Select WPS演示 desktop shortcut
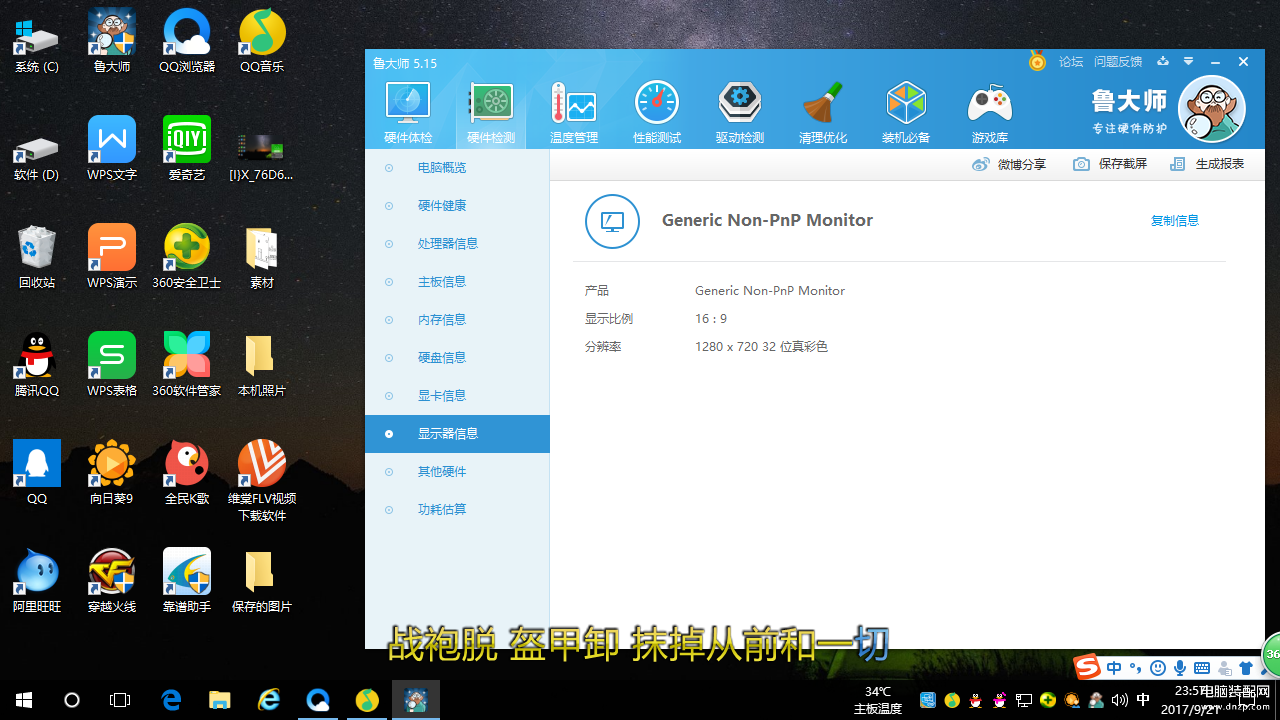Screen dimensions: 1280x720 click(112, 258)
